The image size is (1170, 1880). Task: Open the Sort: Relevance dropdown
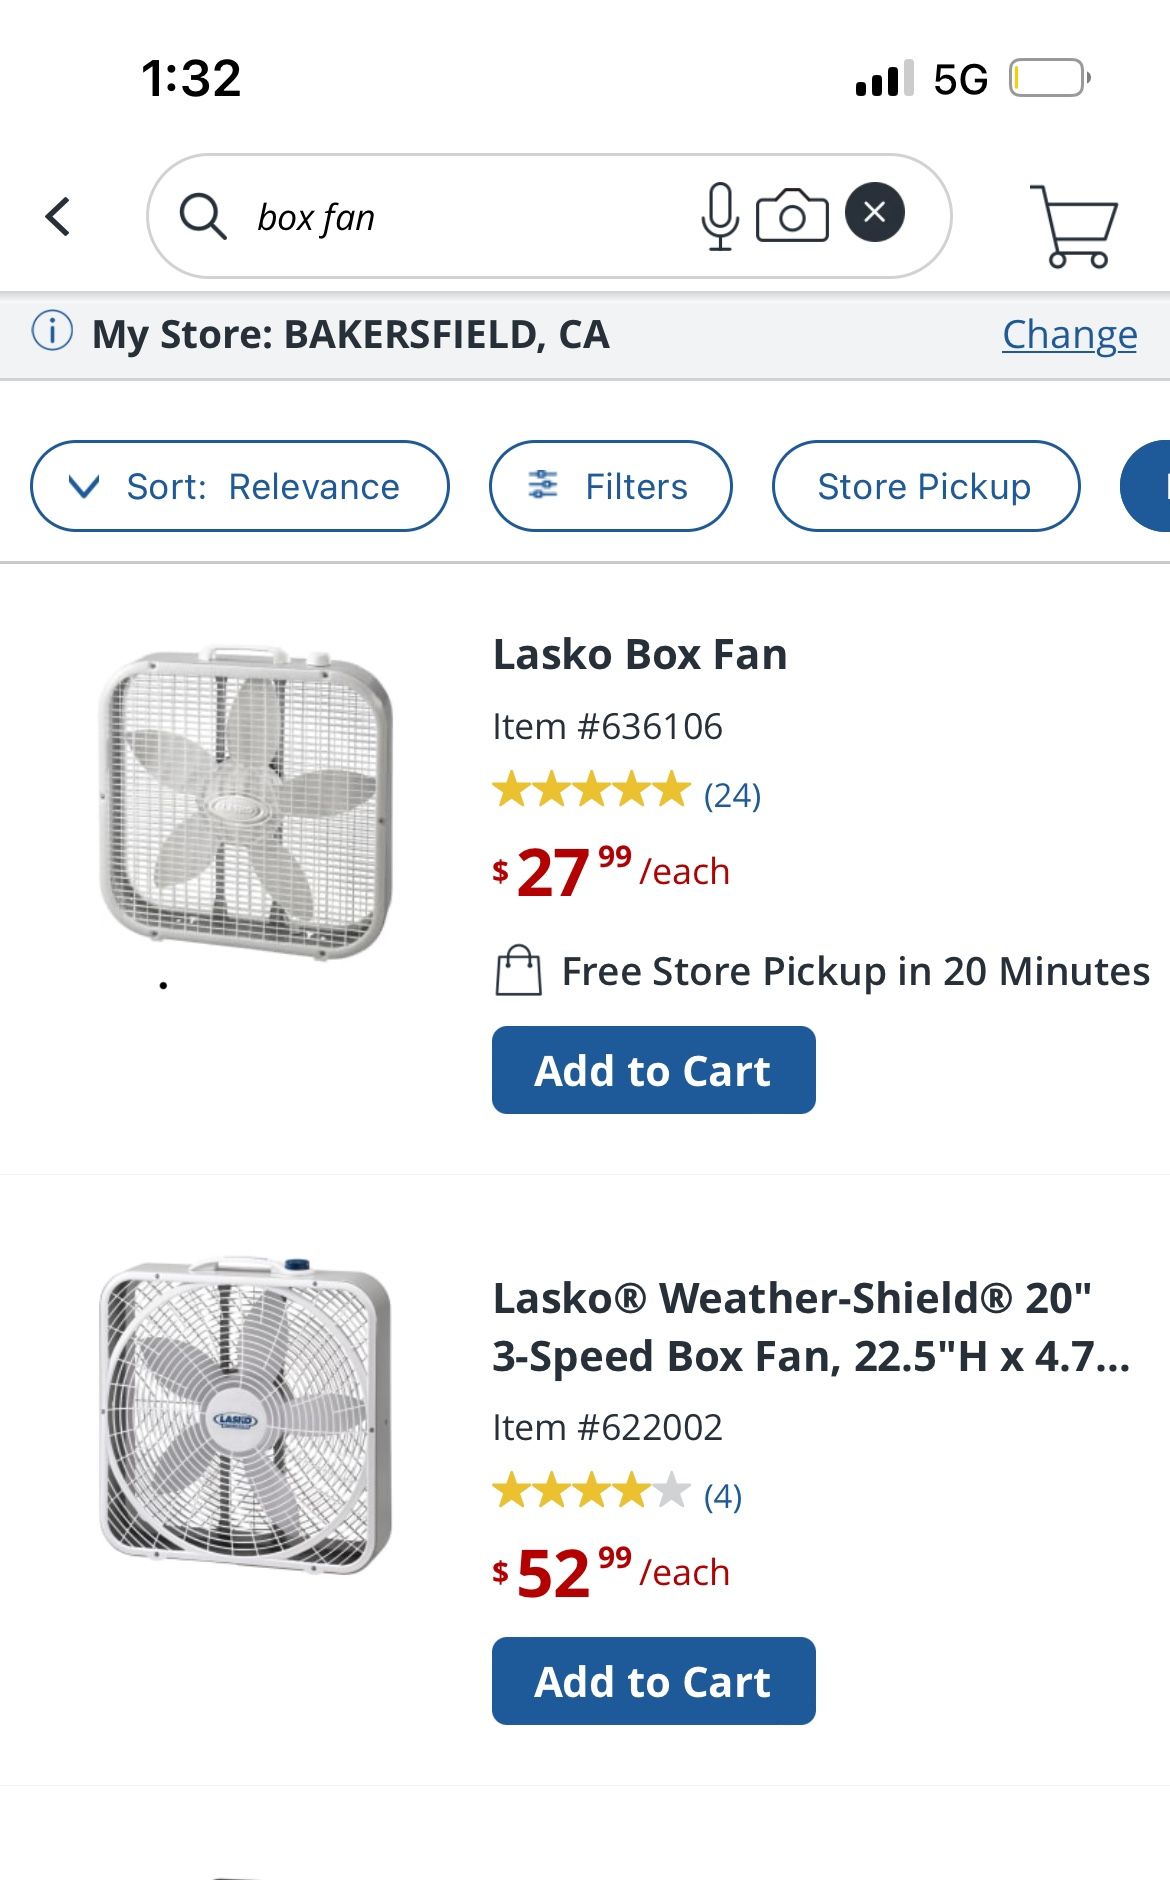click(240, 486)
